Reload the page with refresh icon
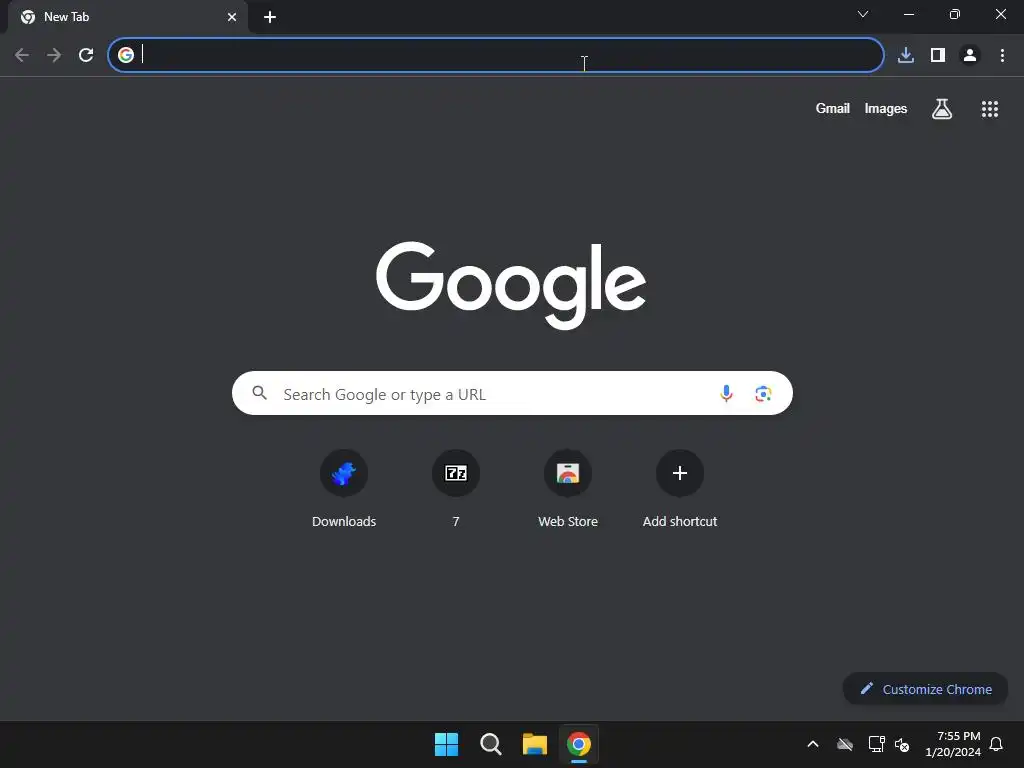 [x=86, y=55]
